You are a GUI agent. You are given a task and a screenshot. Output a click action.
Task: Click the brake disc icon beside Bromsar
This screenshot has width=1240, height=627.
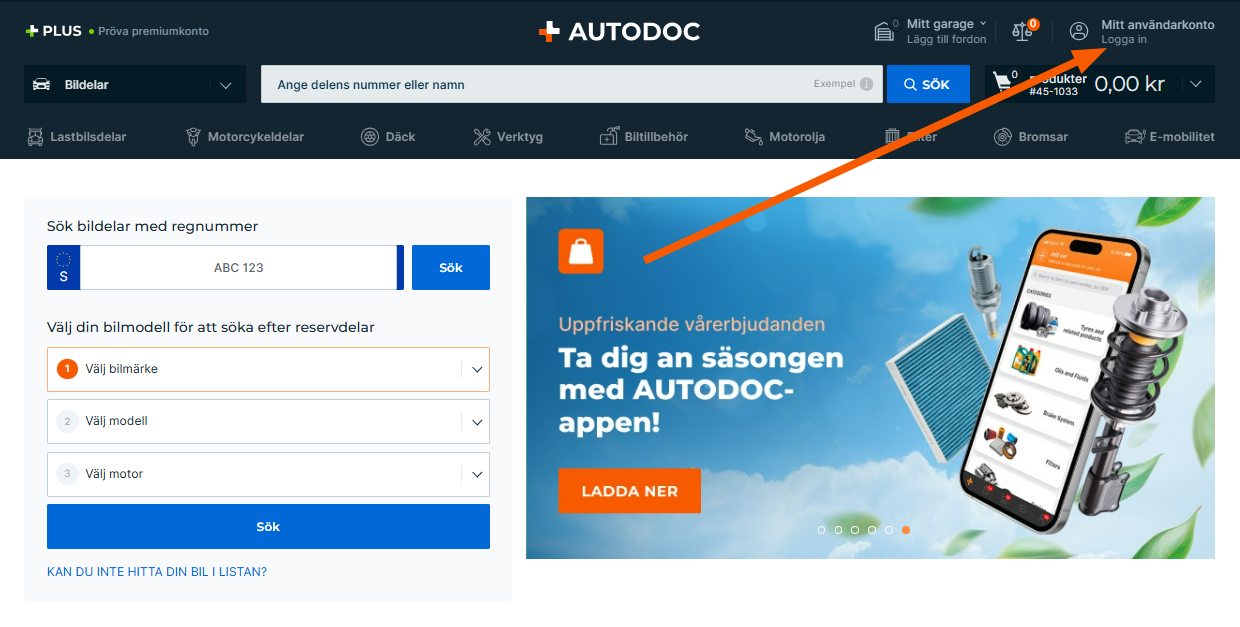1003,136
